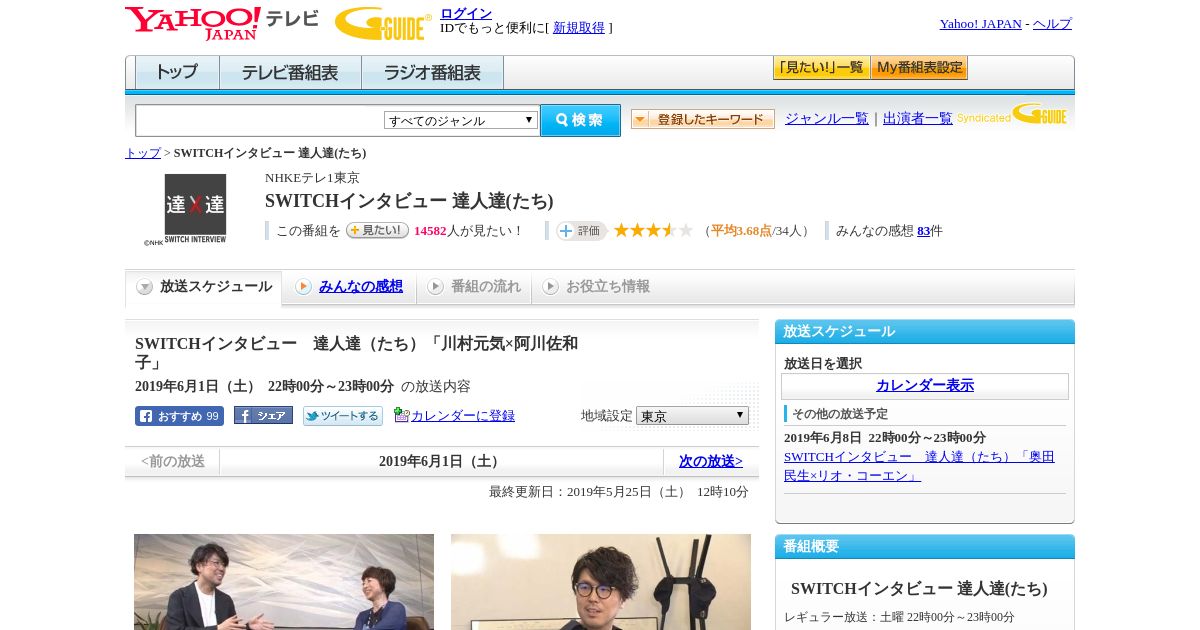
Task: Open the 奥田民生×リオ・コーエン broadcast link
Action: point(919,466)
